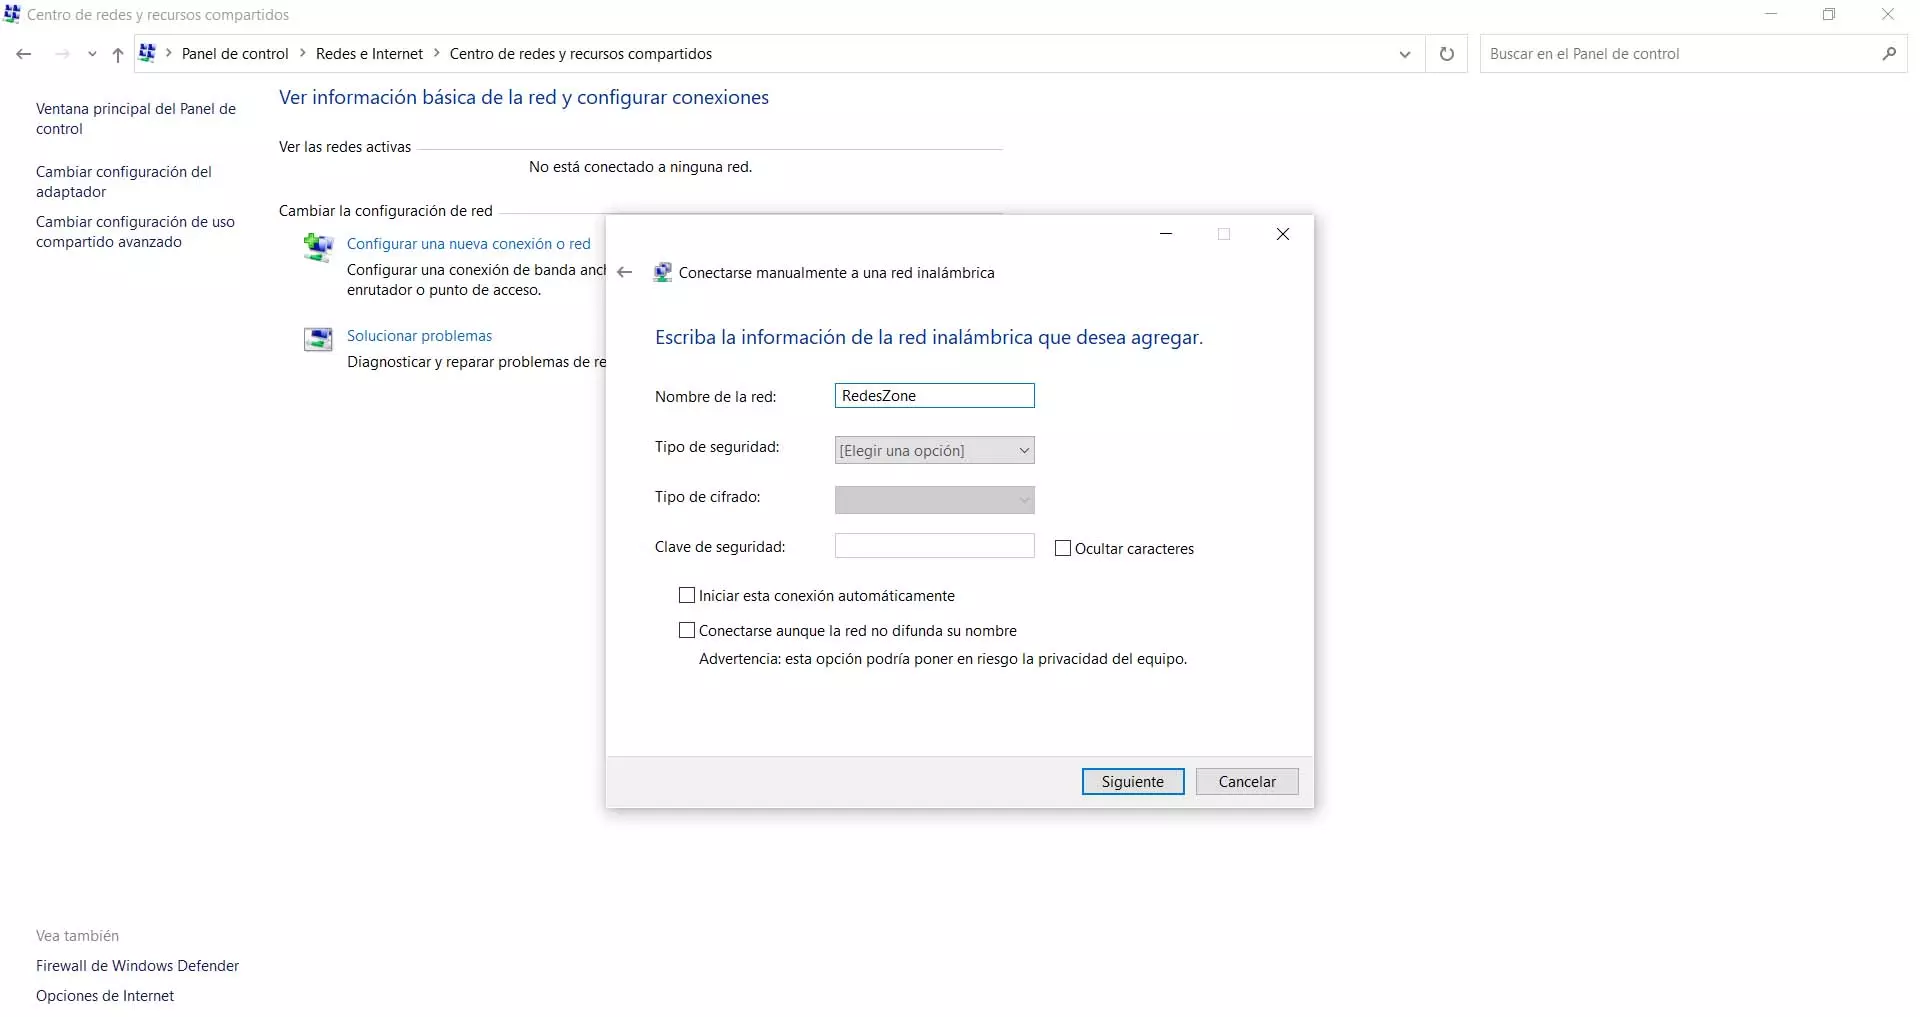Close the Centro de redes window
The image size is (1920, 1017).
(x=1888, y=14)
